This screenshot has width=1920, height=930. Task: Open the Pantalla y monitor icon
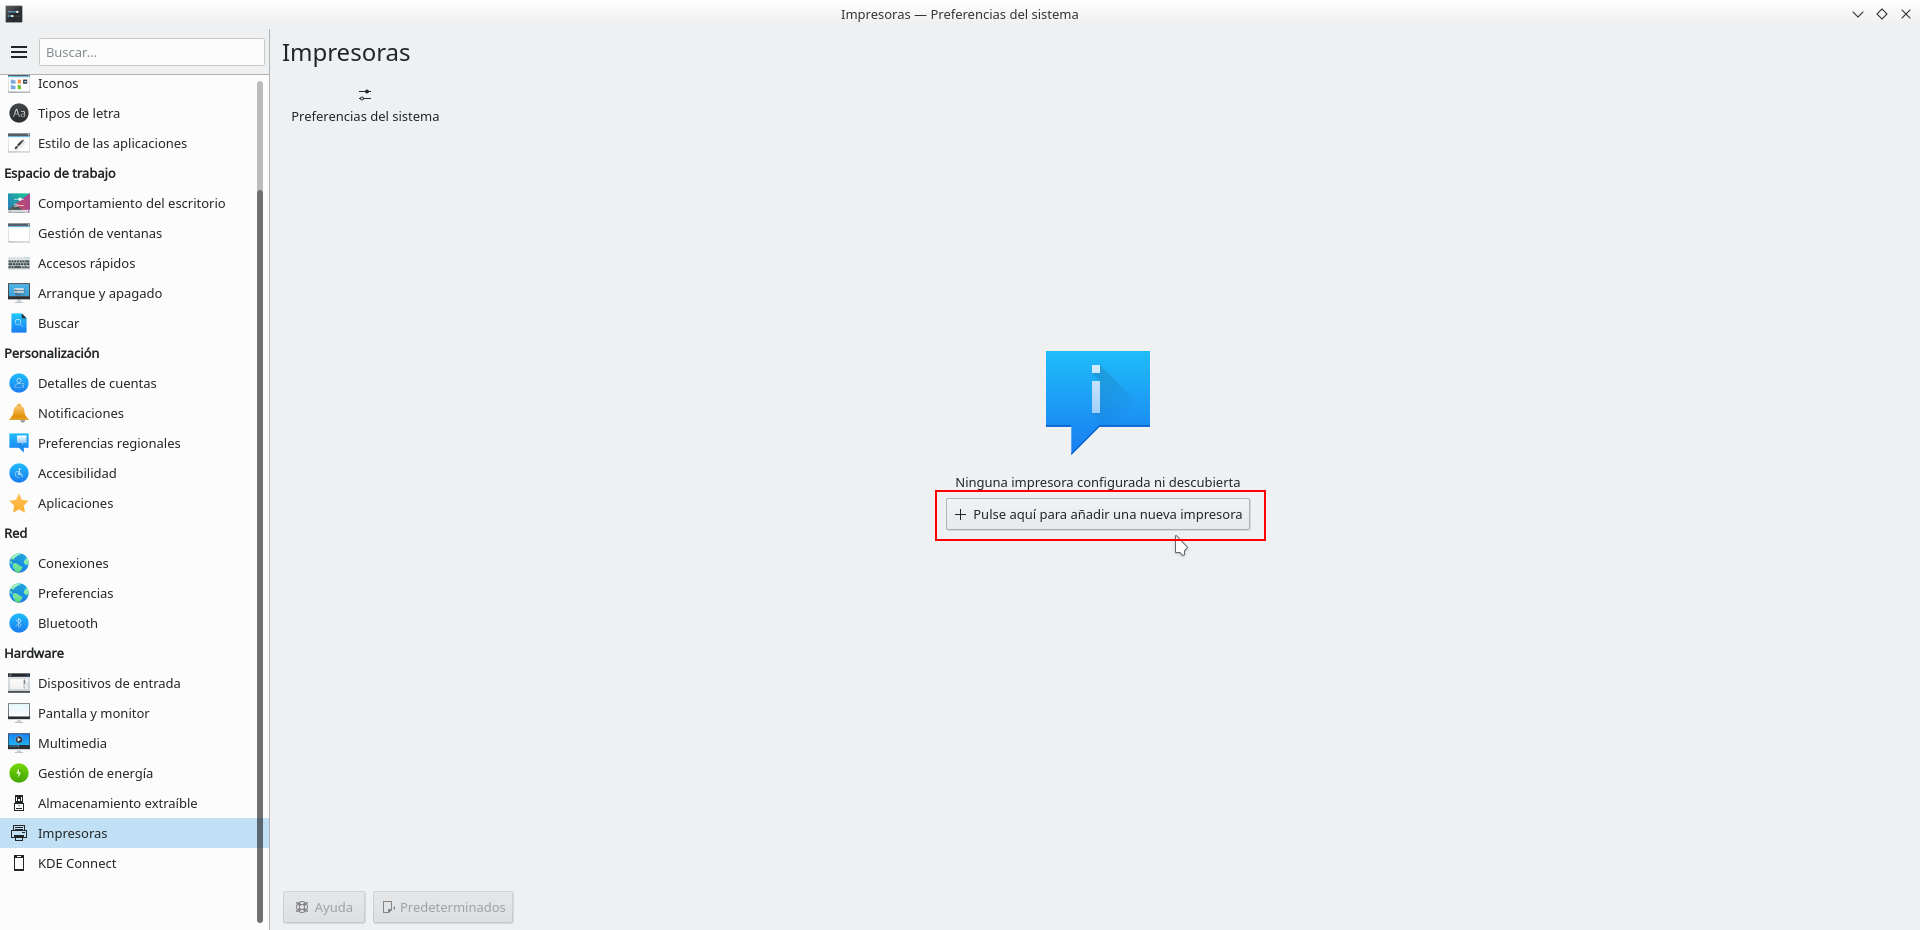(x=19, y=713)
